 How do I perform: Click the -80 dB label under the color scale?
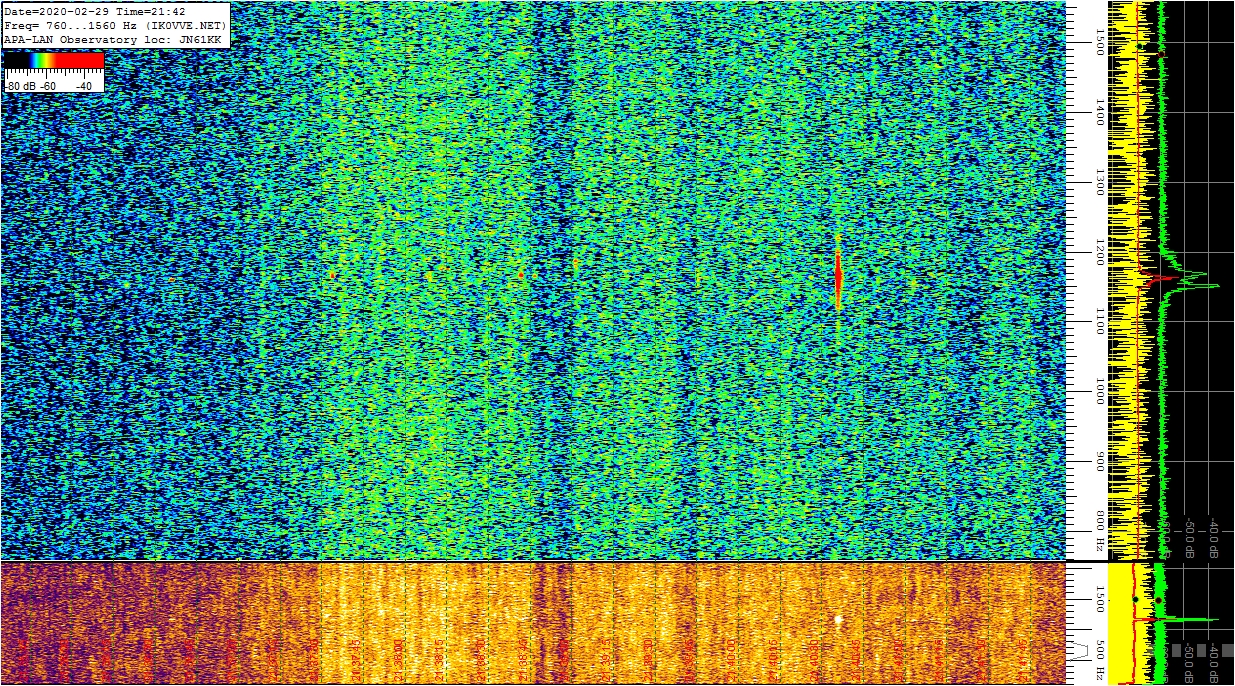click(20, 86)
